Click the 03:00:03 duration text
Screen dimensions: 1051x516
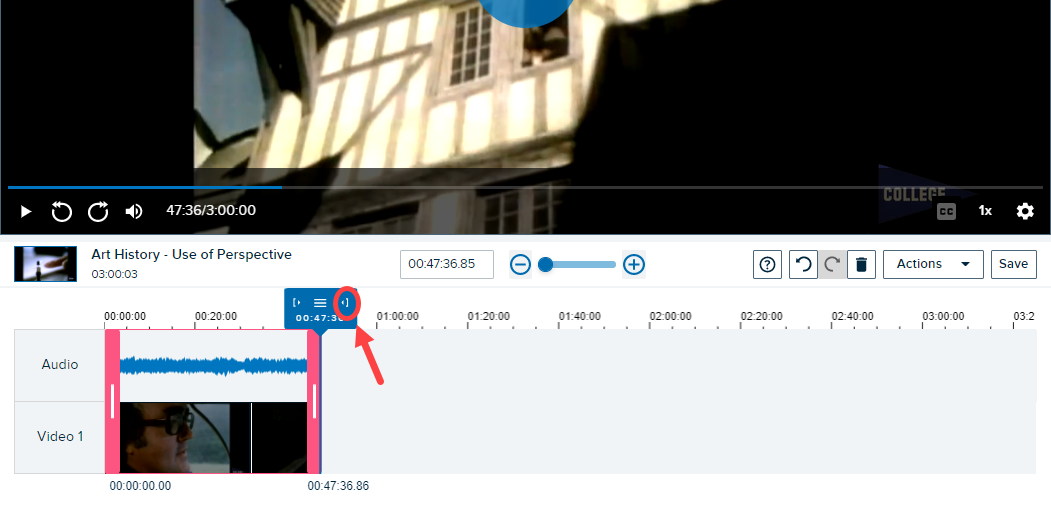pos(115,274)
